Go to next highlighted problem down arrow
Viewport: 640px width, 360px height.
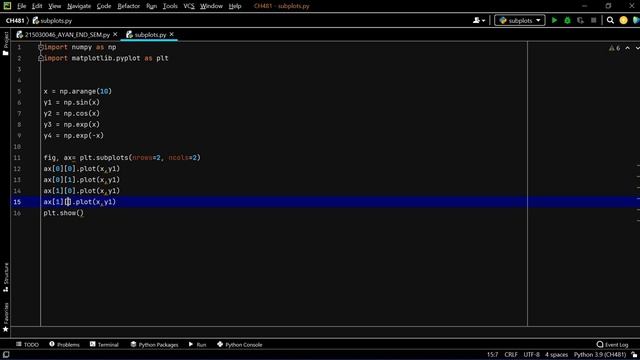(x=637, y=48)
